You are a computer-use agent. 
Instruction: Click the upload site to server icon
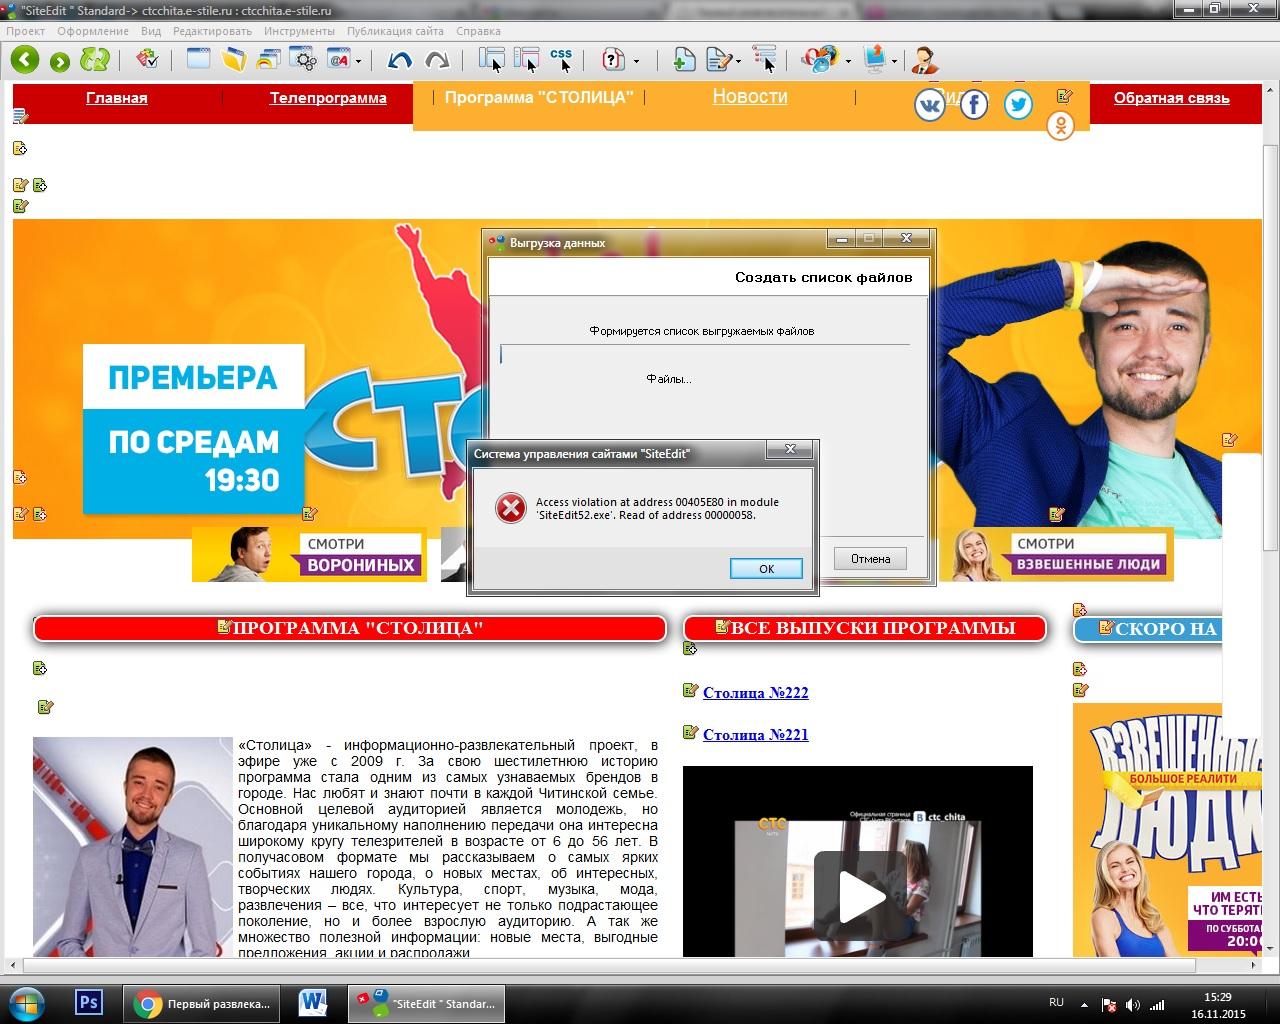pos(875,59)
